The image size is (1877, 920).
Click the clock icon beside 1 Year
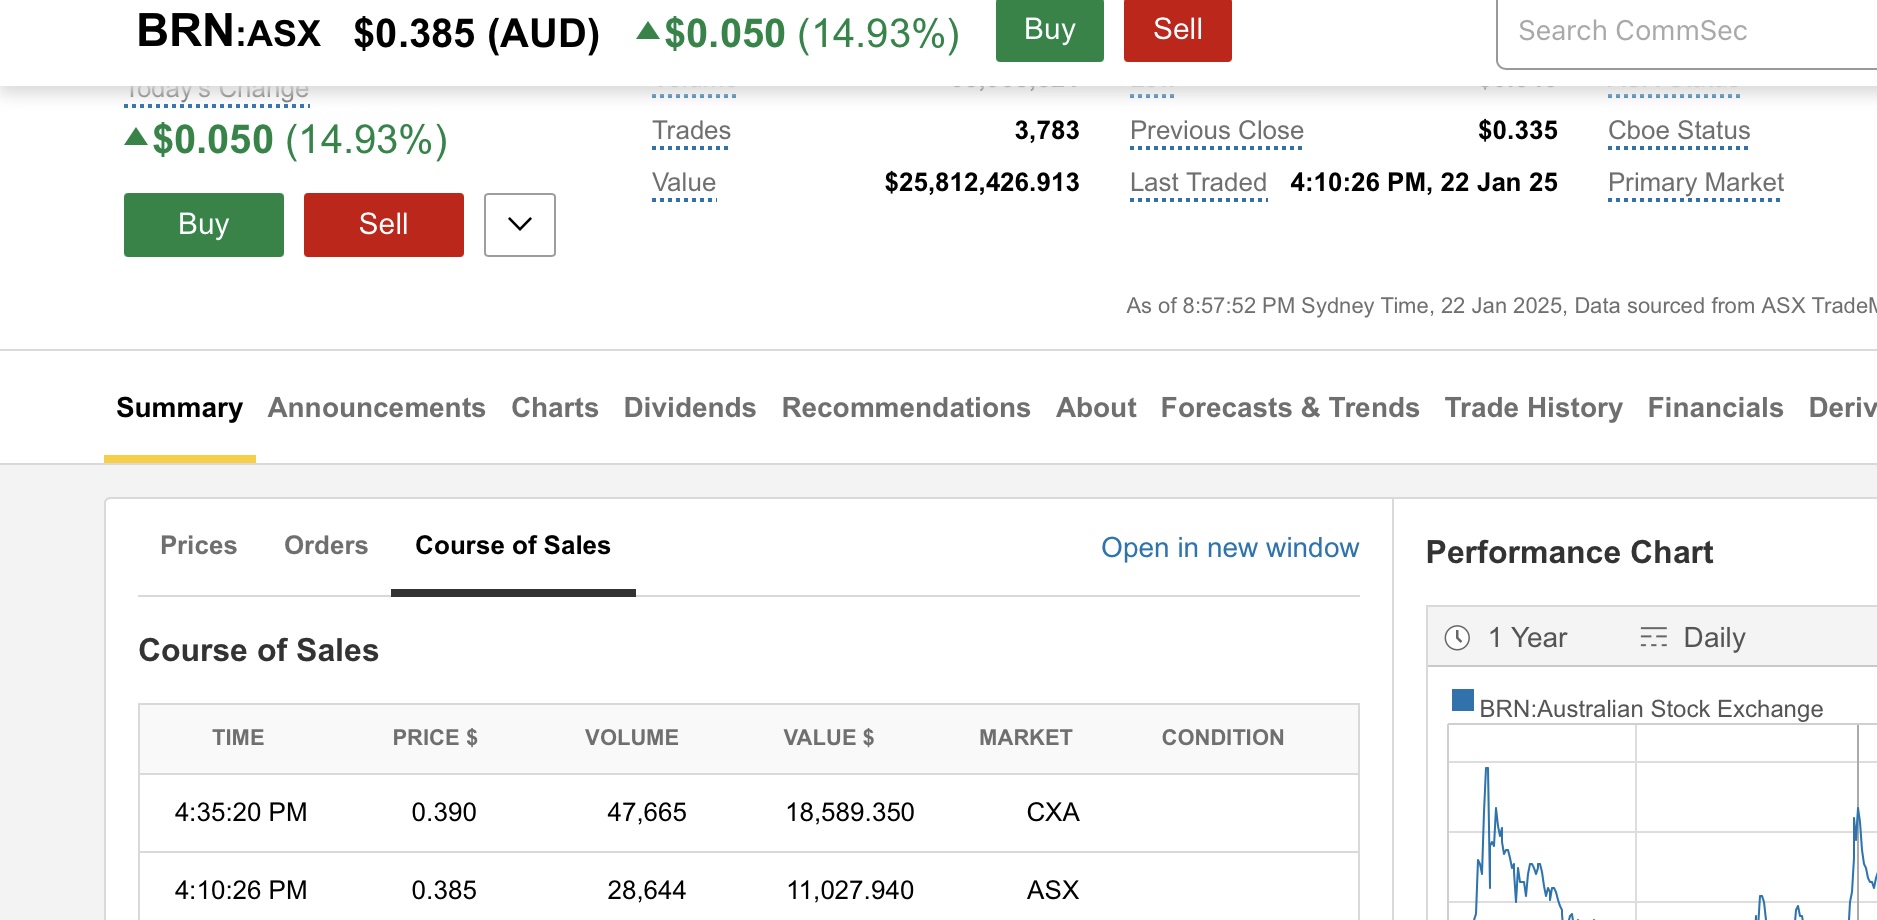[x=1458, y=638]
